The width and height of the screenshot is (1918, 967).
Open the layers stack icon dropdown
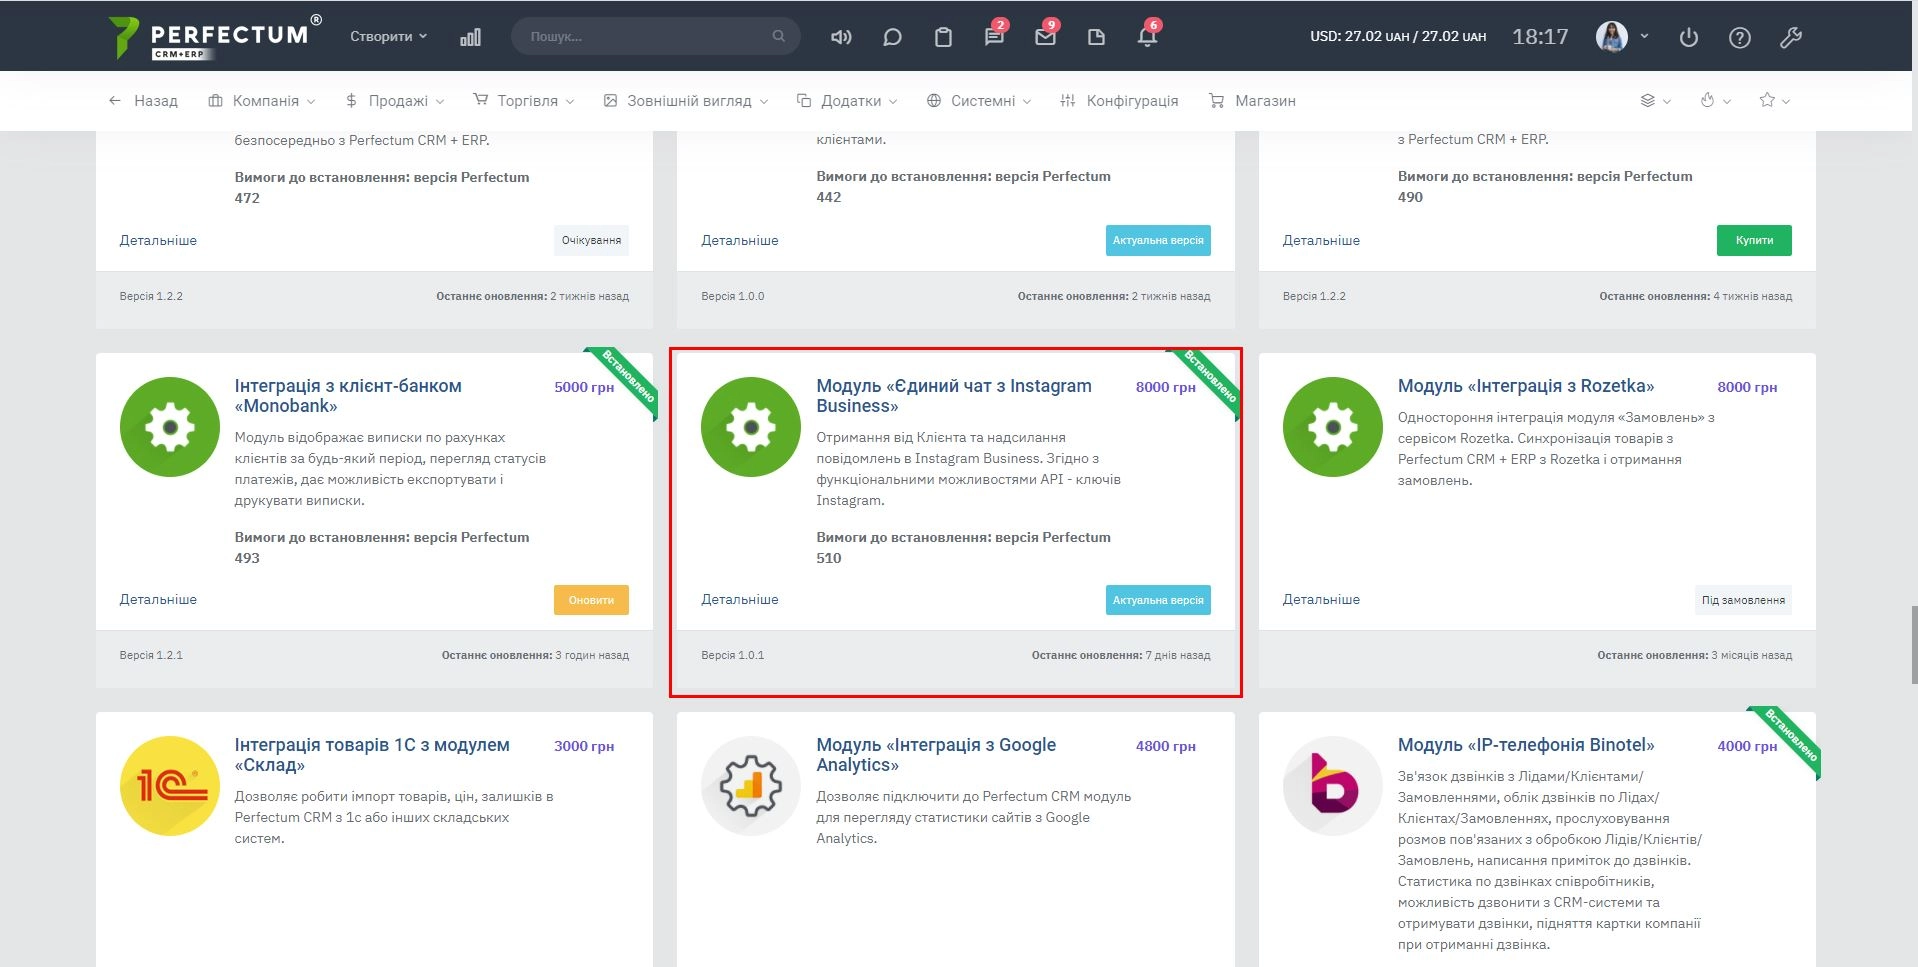[x=1655, y=100]
